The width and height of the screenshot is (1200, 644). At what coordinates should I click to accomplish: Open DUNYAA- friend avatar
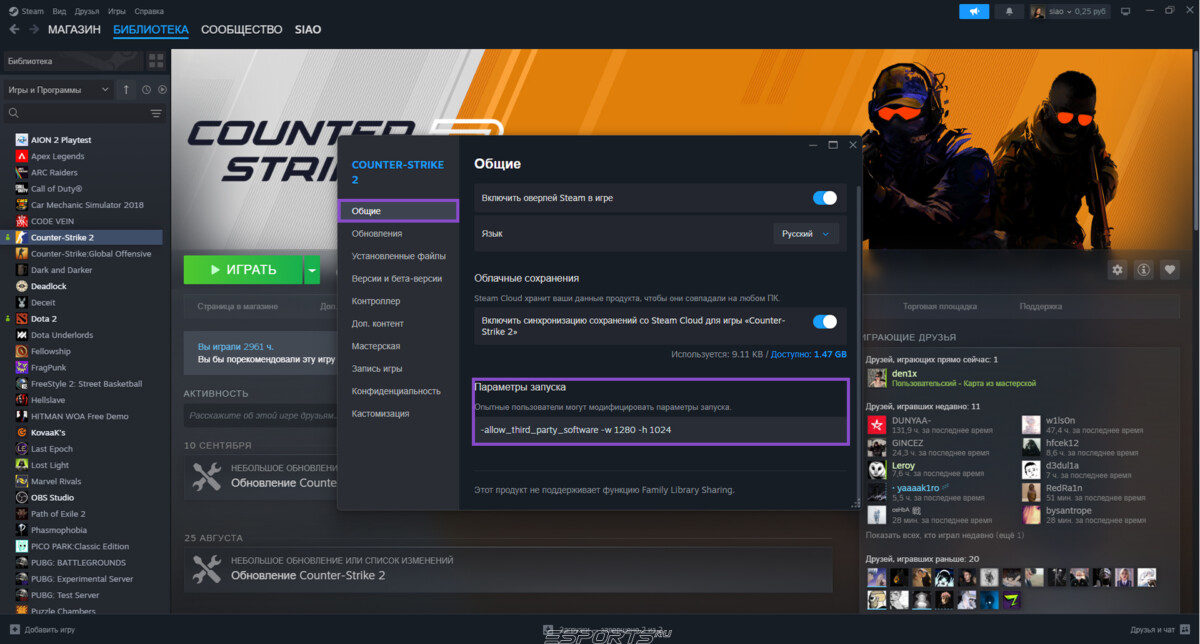(877, 424)
